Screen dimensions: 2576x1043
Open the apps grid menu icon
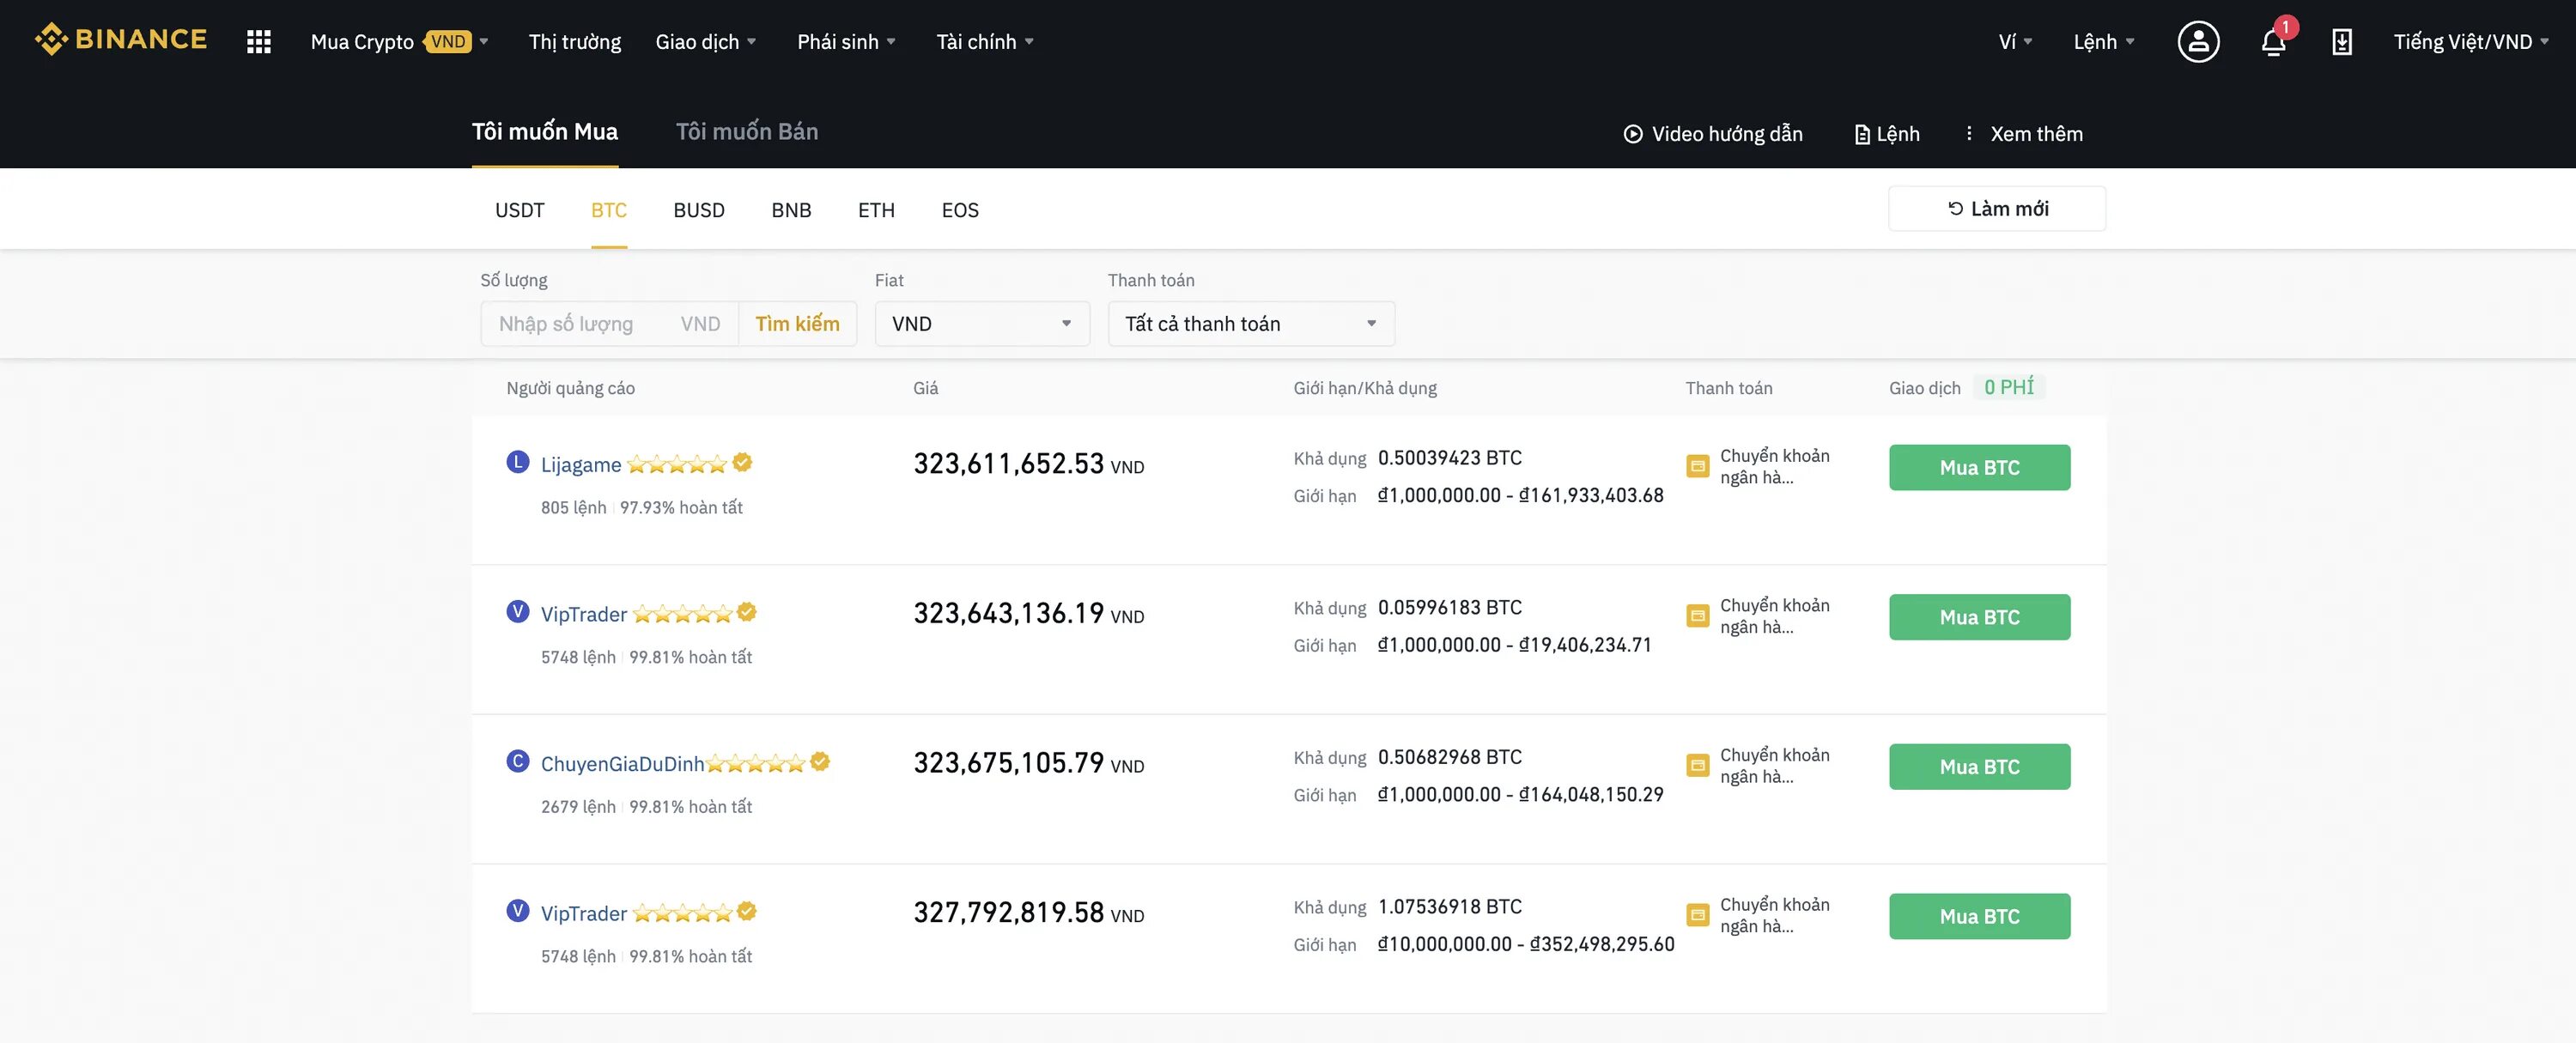259,42
